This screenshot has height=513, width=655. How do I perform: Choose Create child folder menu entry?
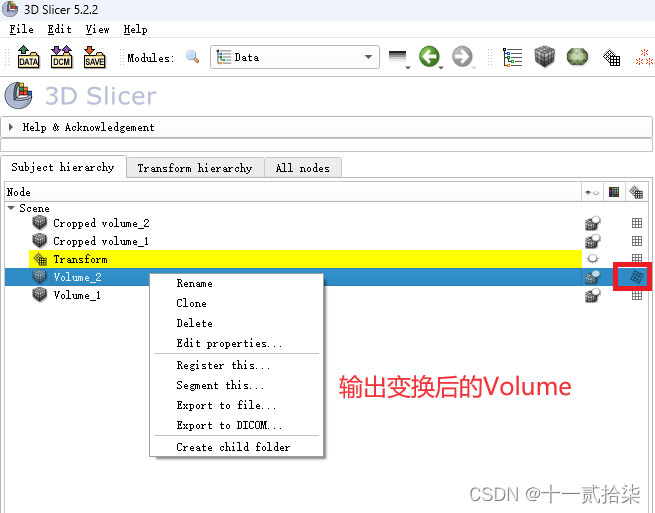click(236, 447)
